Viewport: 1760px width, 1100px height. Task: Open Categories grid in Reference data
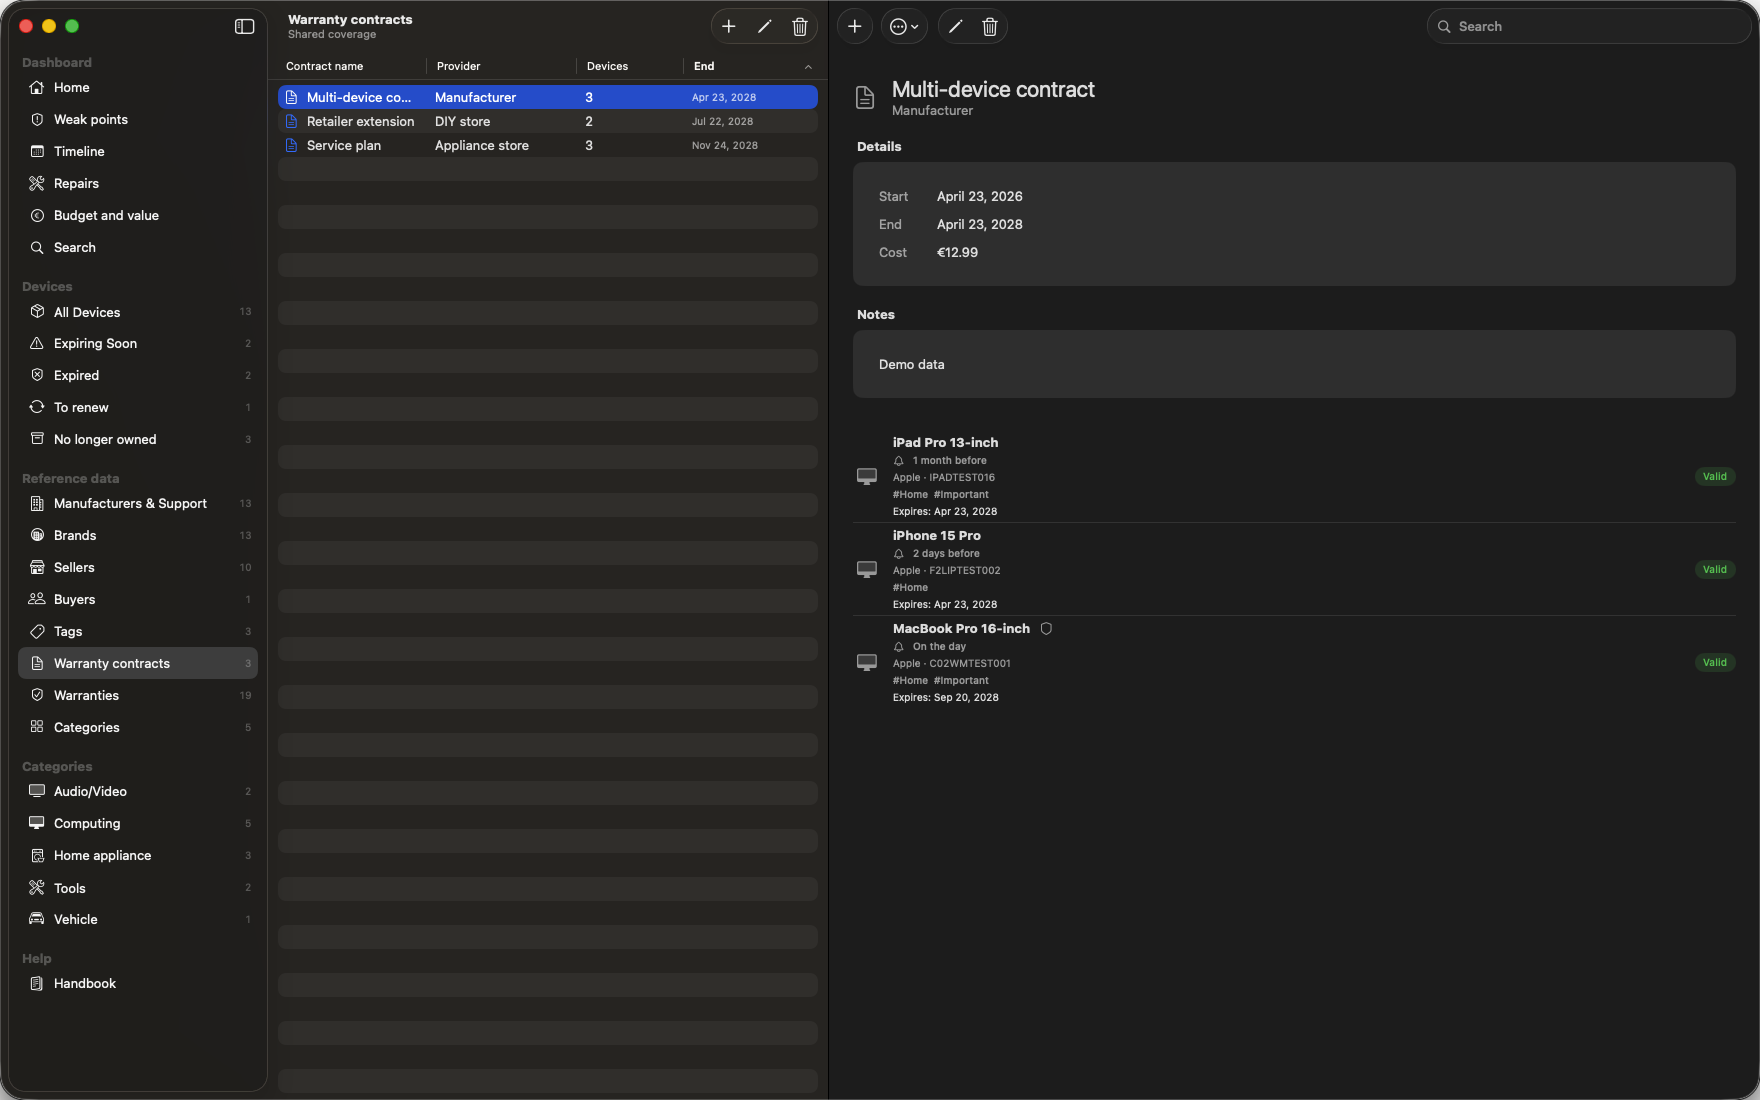pos(138,728)
